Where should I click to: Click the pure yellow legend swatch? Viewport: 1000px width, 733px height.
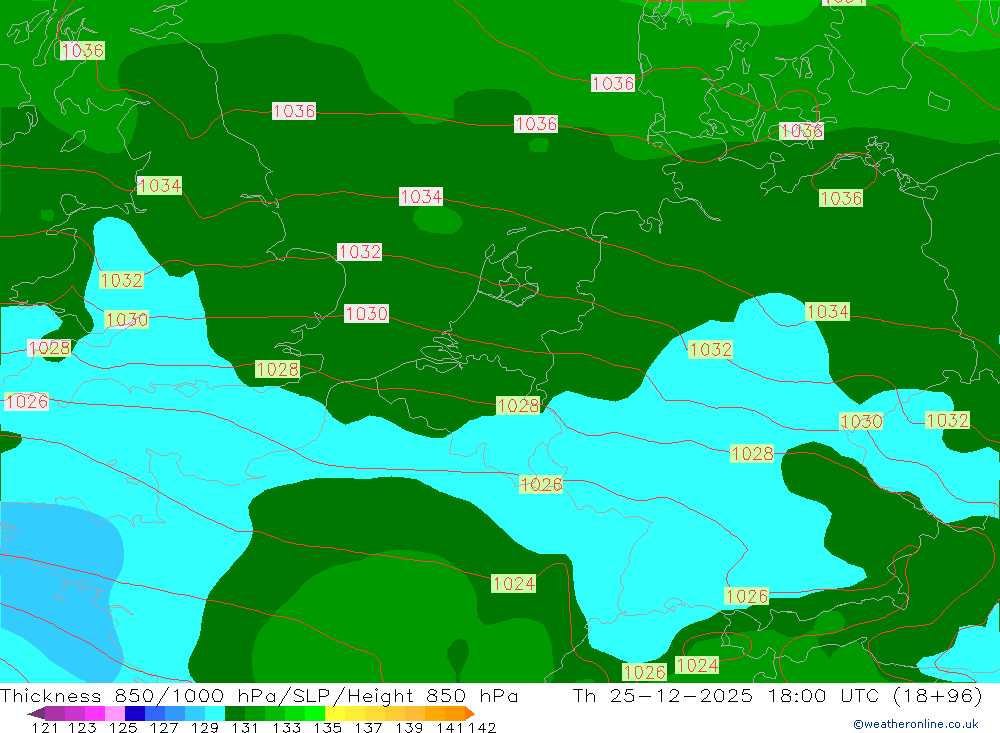coord(335,713)
